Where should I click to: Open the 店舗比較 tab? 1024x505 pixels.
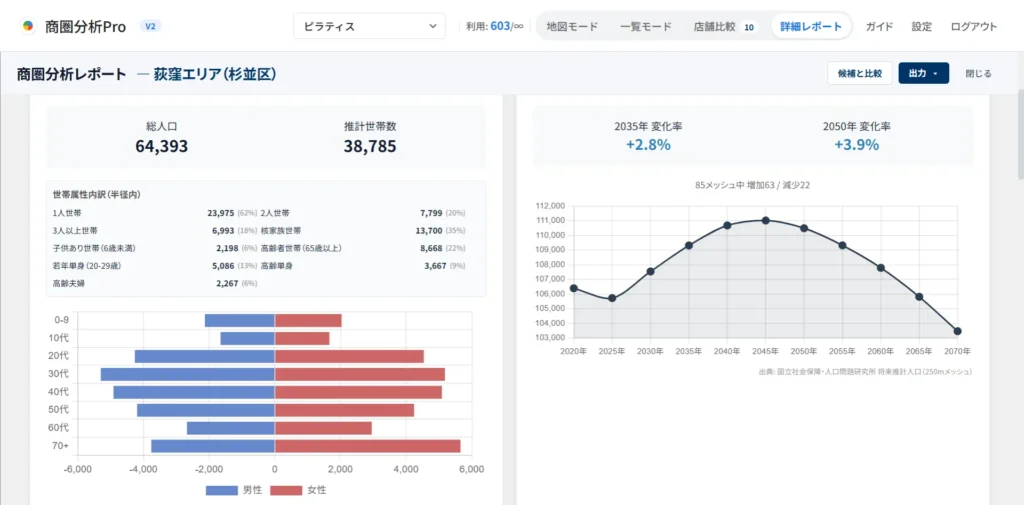tap(714, 27)
